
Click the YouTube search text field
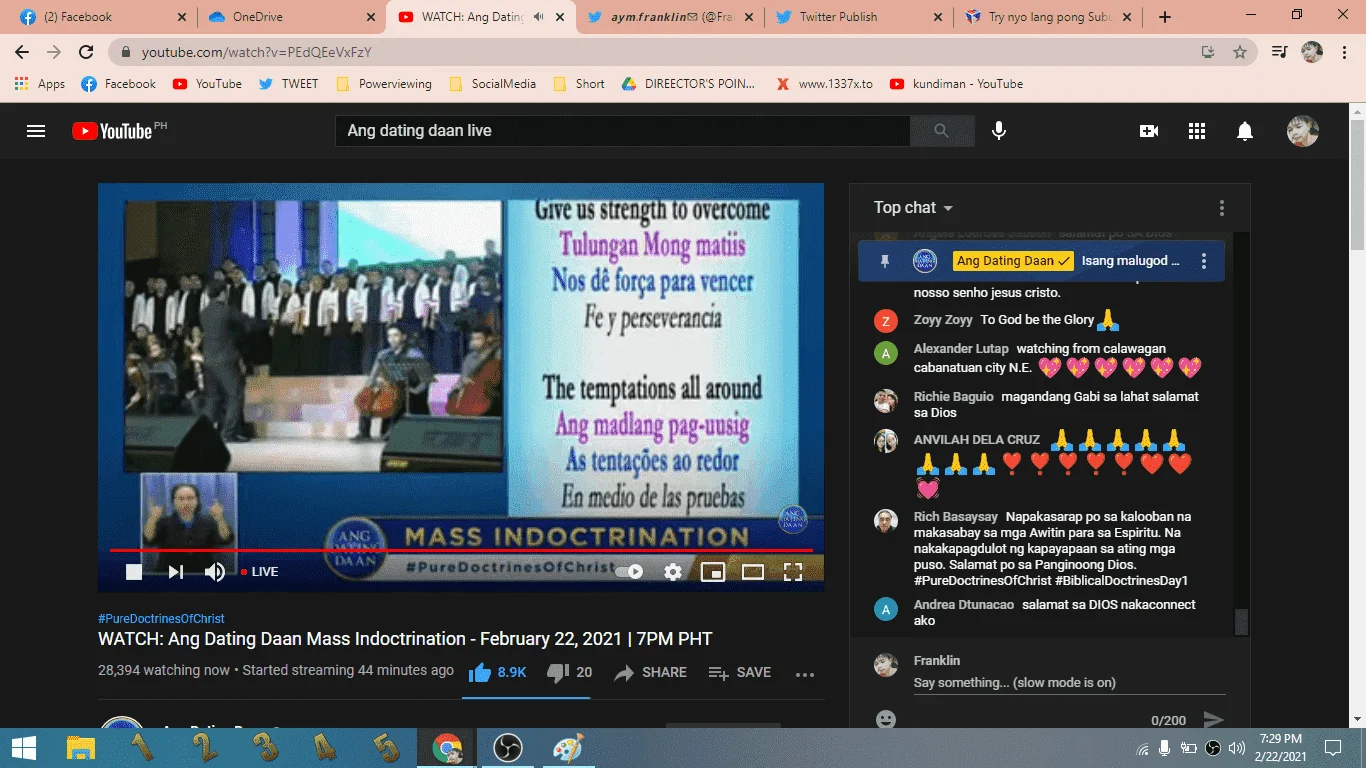pyautogui.click(x=622, y=131)
